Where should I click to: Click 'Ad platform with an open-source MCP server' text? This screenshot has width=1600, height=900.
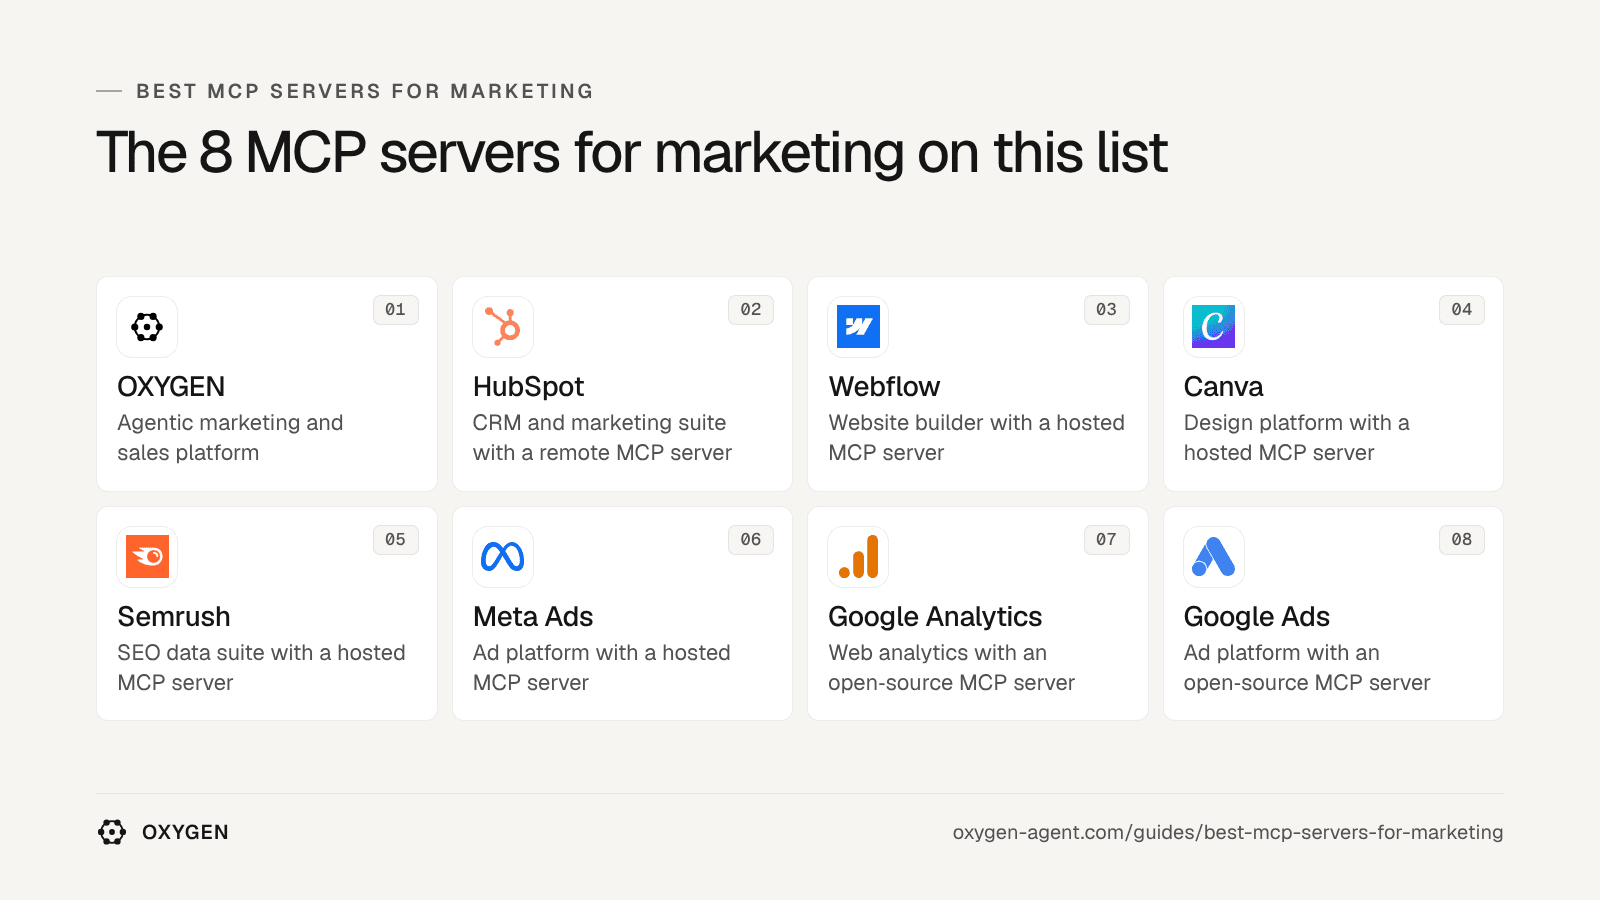[x=1307, y=668]
